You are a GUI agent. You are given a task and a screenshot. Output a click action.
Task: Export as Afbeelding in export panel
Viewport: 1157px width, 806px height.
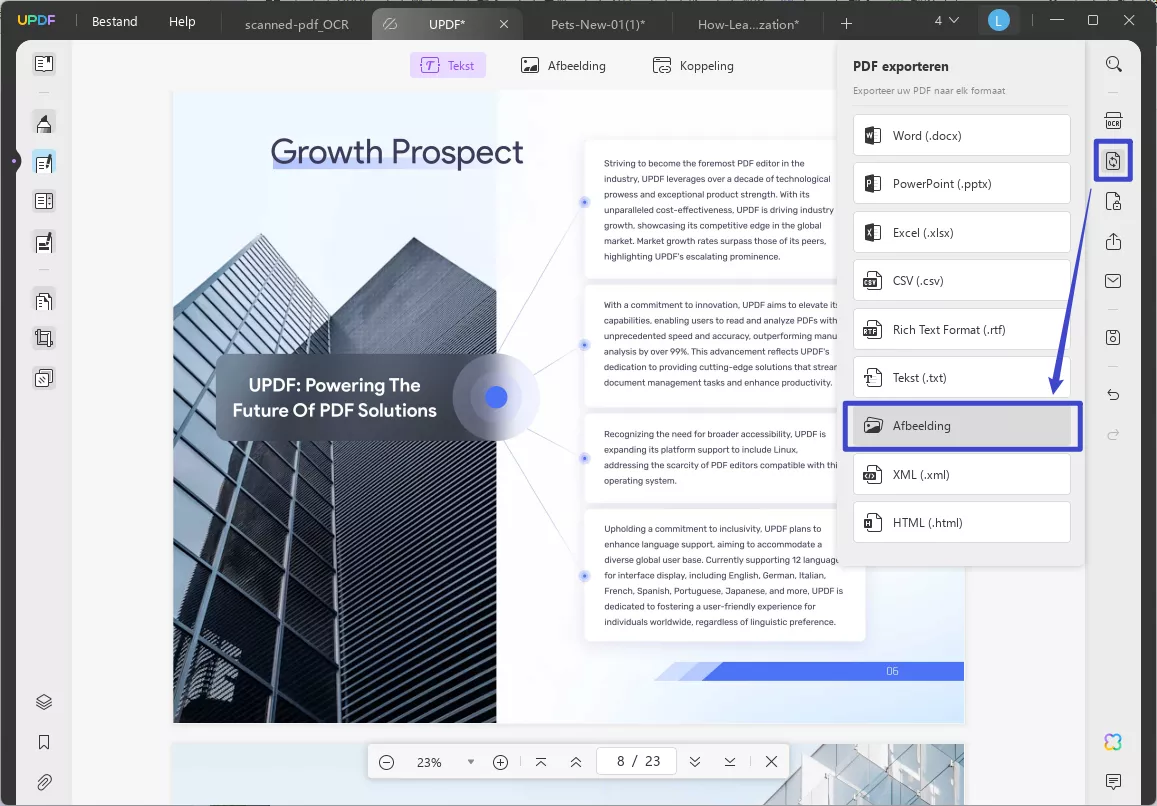(x=961, y=426)
